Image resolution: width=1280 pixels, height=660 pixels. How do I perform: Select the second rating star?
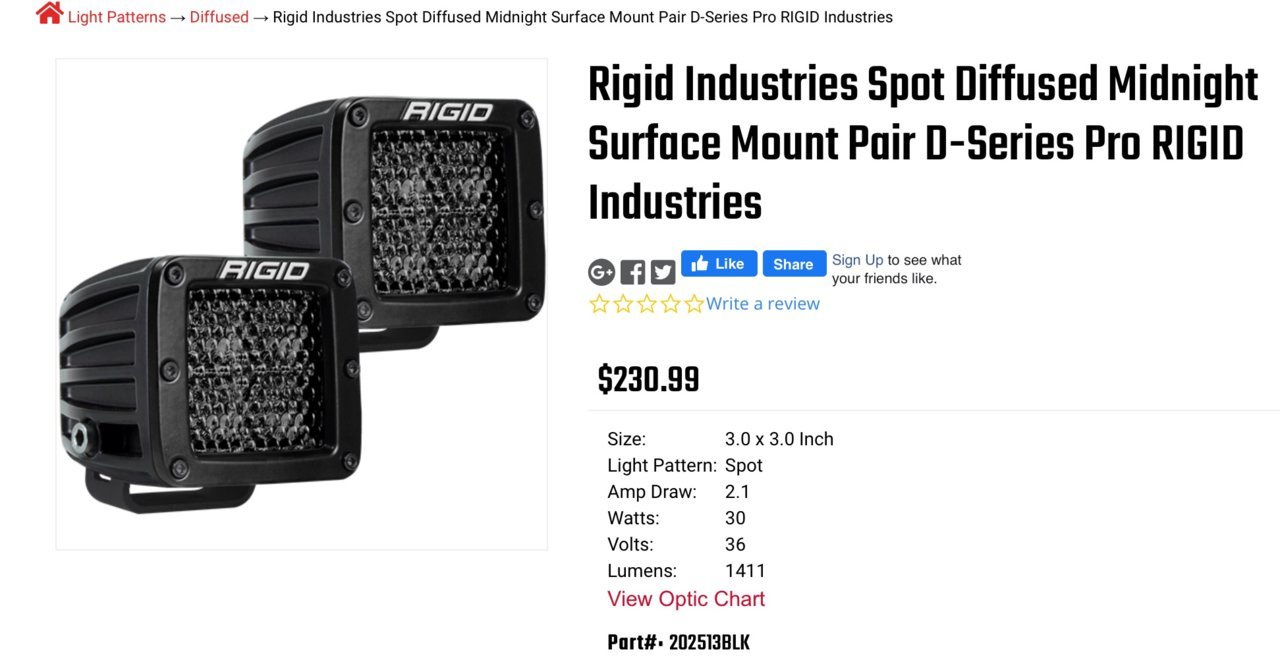[623, 304]
